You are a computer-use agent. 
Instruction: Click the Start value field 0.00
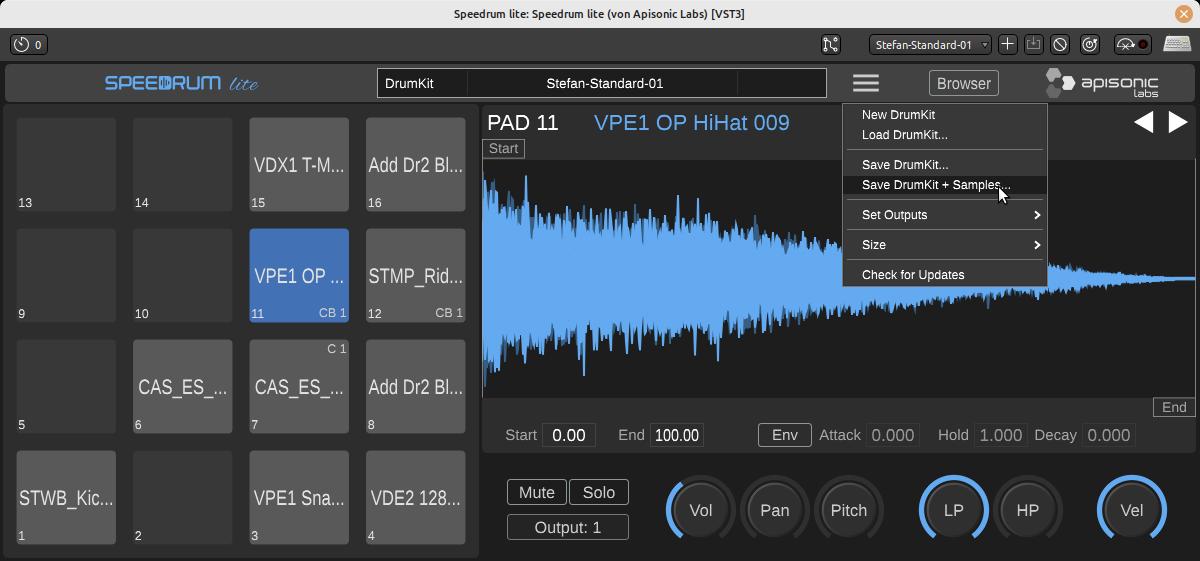pos(569,435)
